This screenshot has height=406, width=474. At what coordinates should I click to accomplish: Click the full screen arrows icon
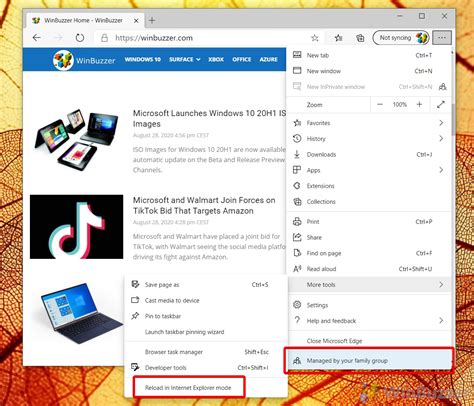tap(441, 105)
